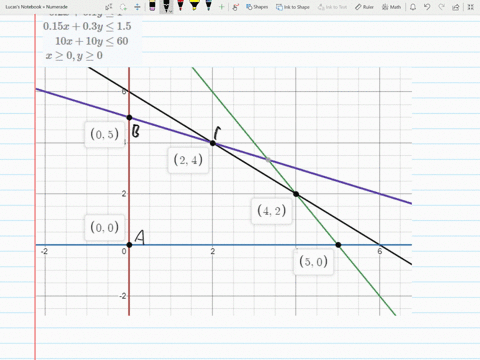Open notifications bell icon
Image resolution: width=480 pixels, height=360 pixels.
(x=413, y=7)
